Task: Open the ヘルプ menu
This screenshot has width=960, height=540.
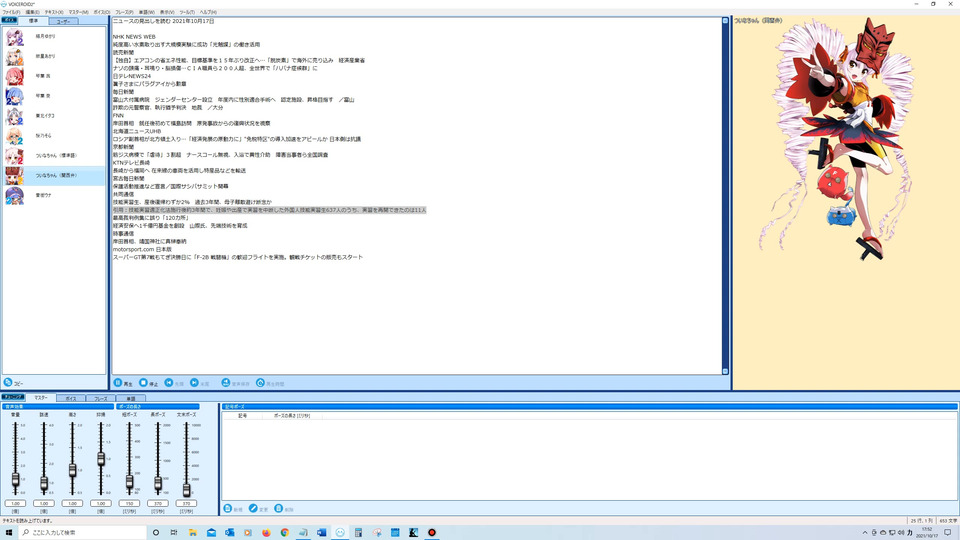Action: (208, 12)
